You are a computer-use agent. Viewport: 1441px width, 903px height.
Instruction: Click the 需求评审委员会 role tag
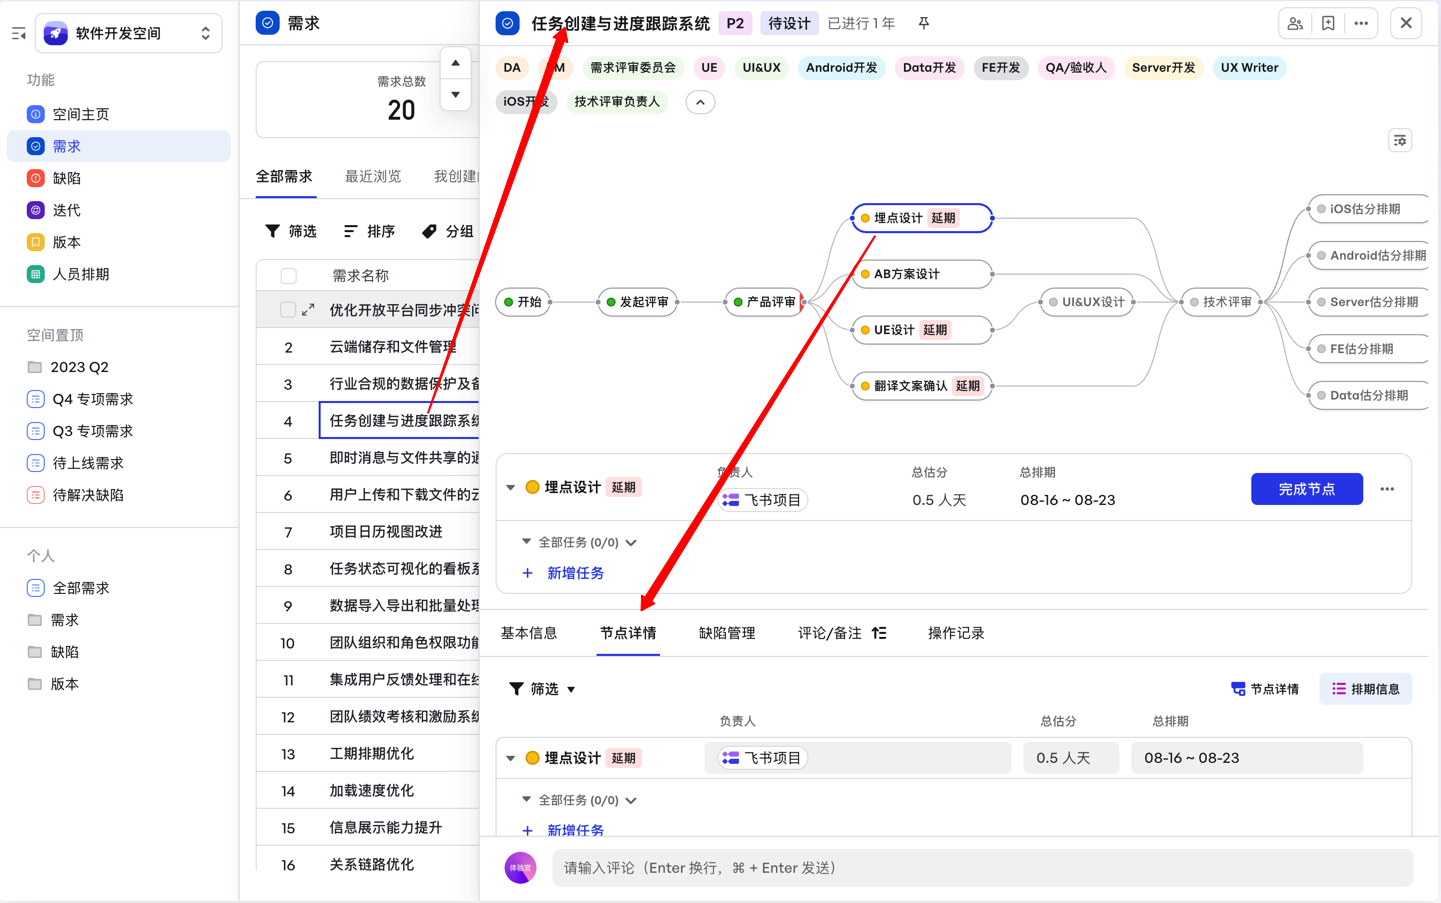pyautogui.click(x=632, y=68)
